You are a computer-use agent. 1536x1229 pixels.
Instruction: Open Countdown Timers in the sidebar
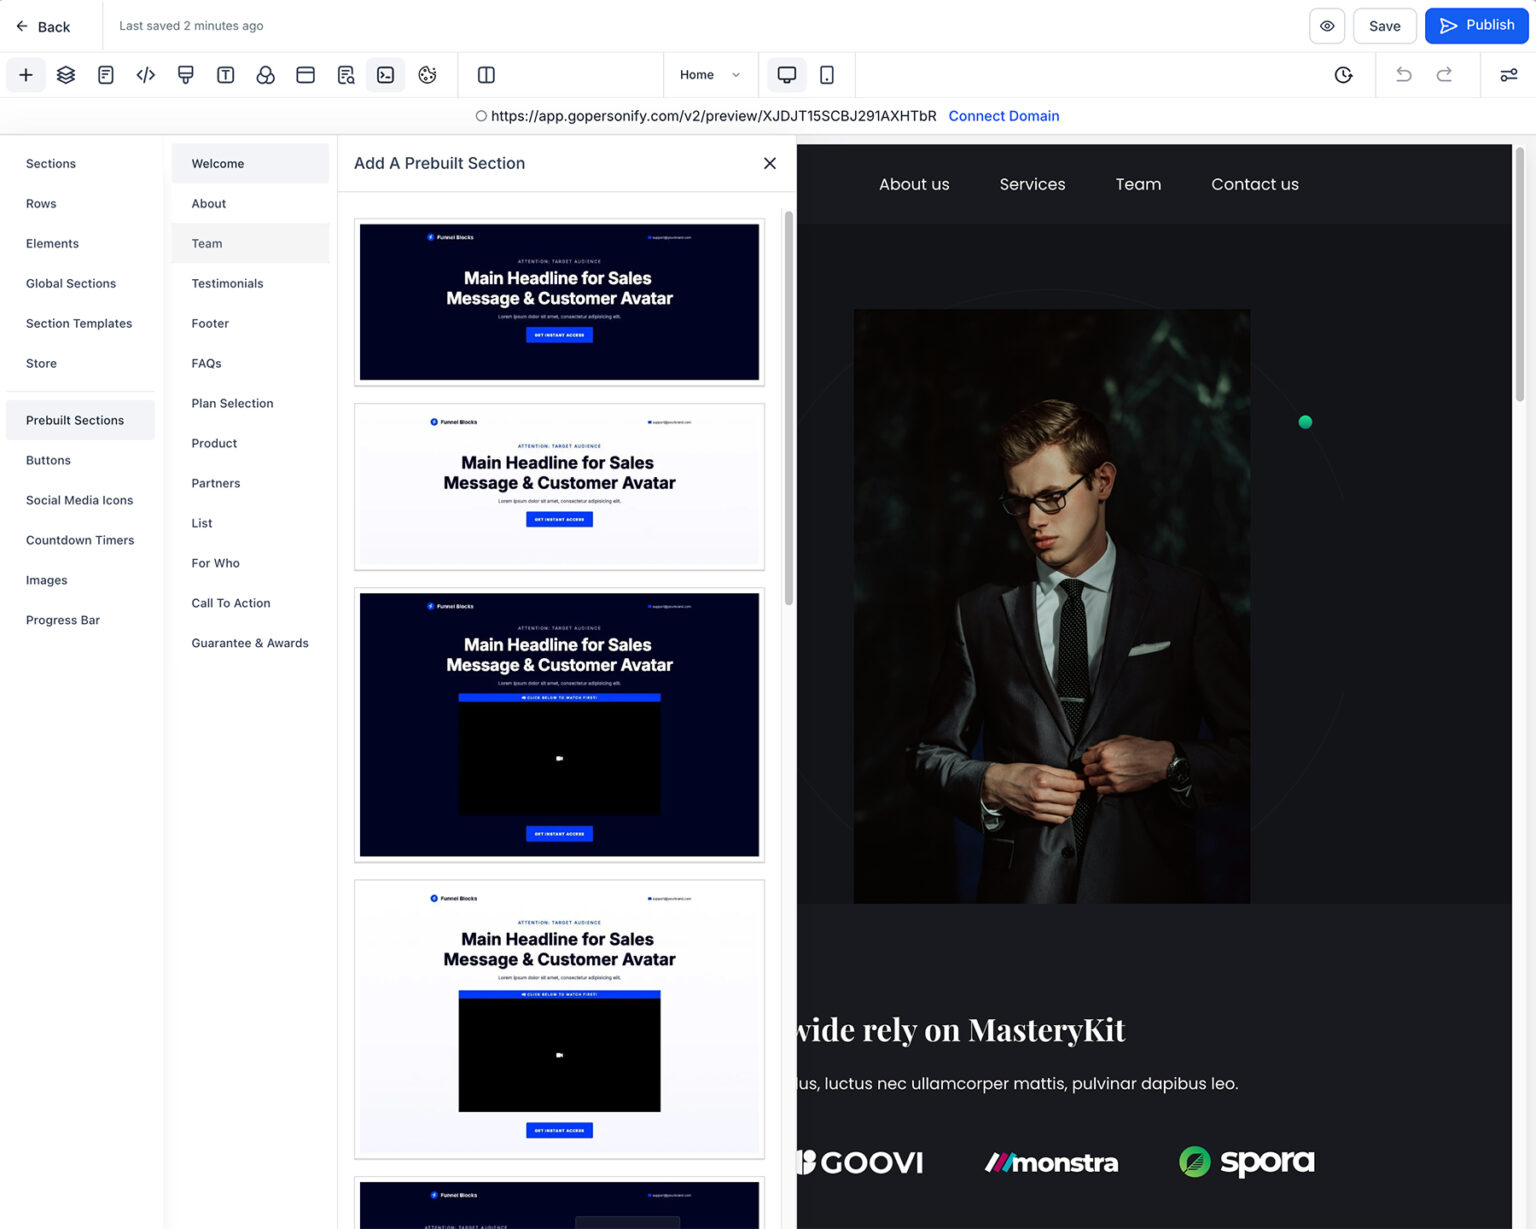[80, 540]
